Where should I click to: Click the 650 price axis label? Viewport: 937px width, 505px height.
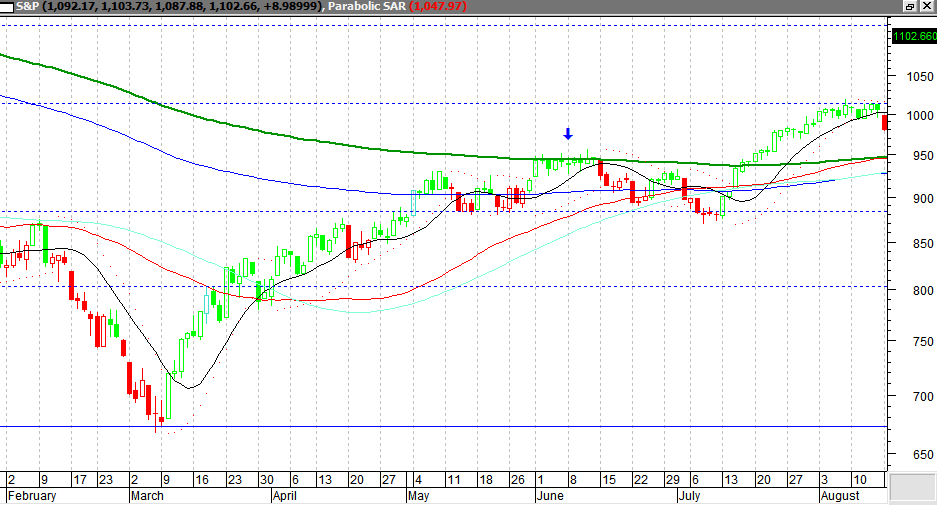pos(922,455)
